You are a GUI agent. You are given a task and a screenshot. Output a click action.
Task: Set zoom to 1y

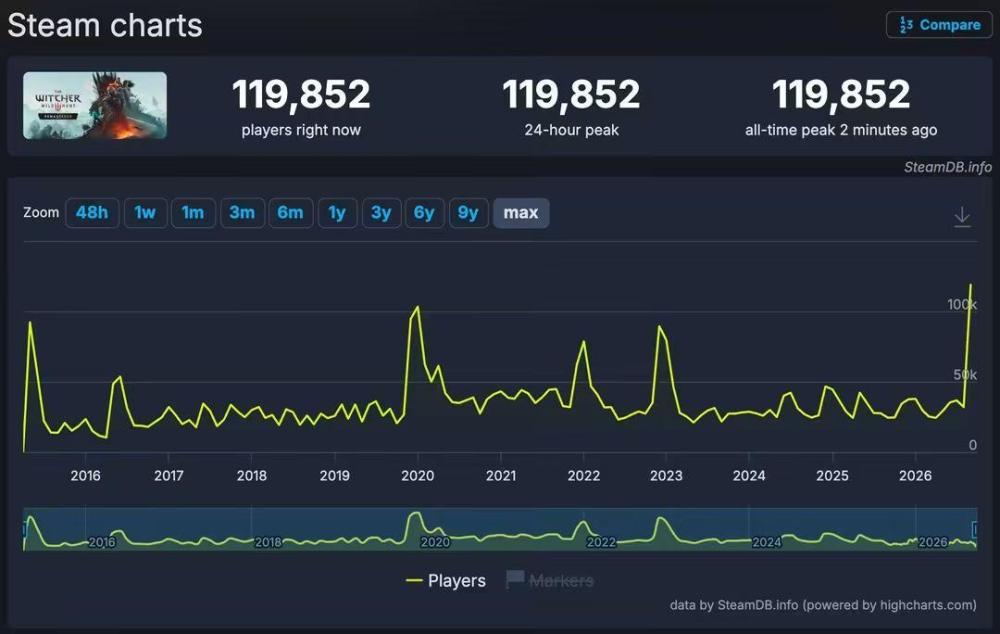point(337,212)
